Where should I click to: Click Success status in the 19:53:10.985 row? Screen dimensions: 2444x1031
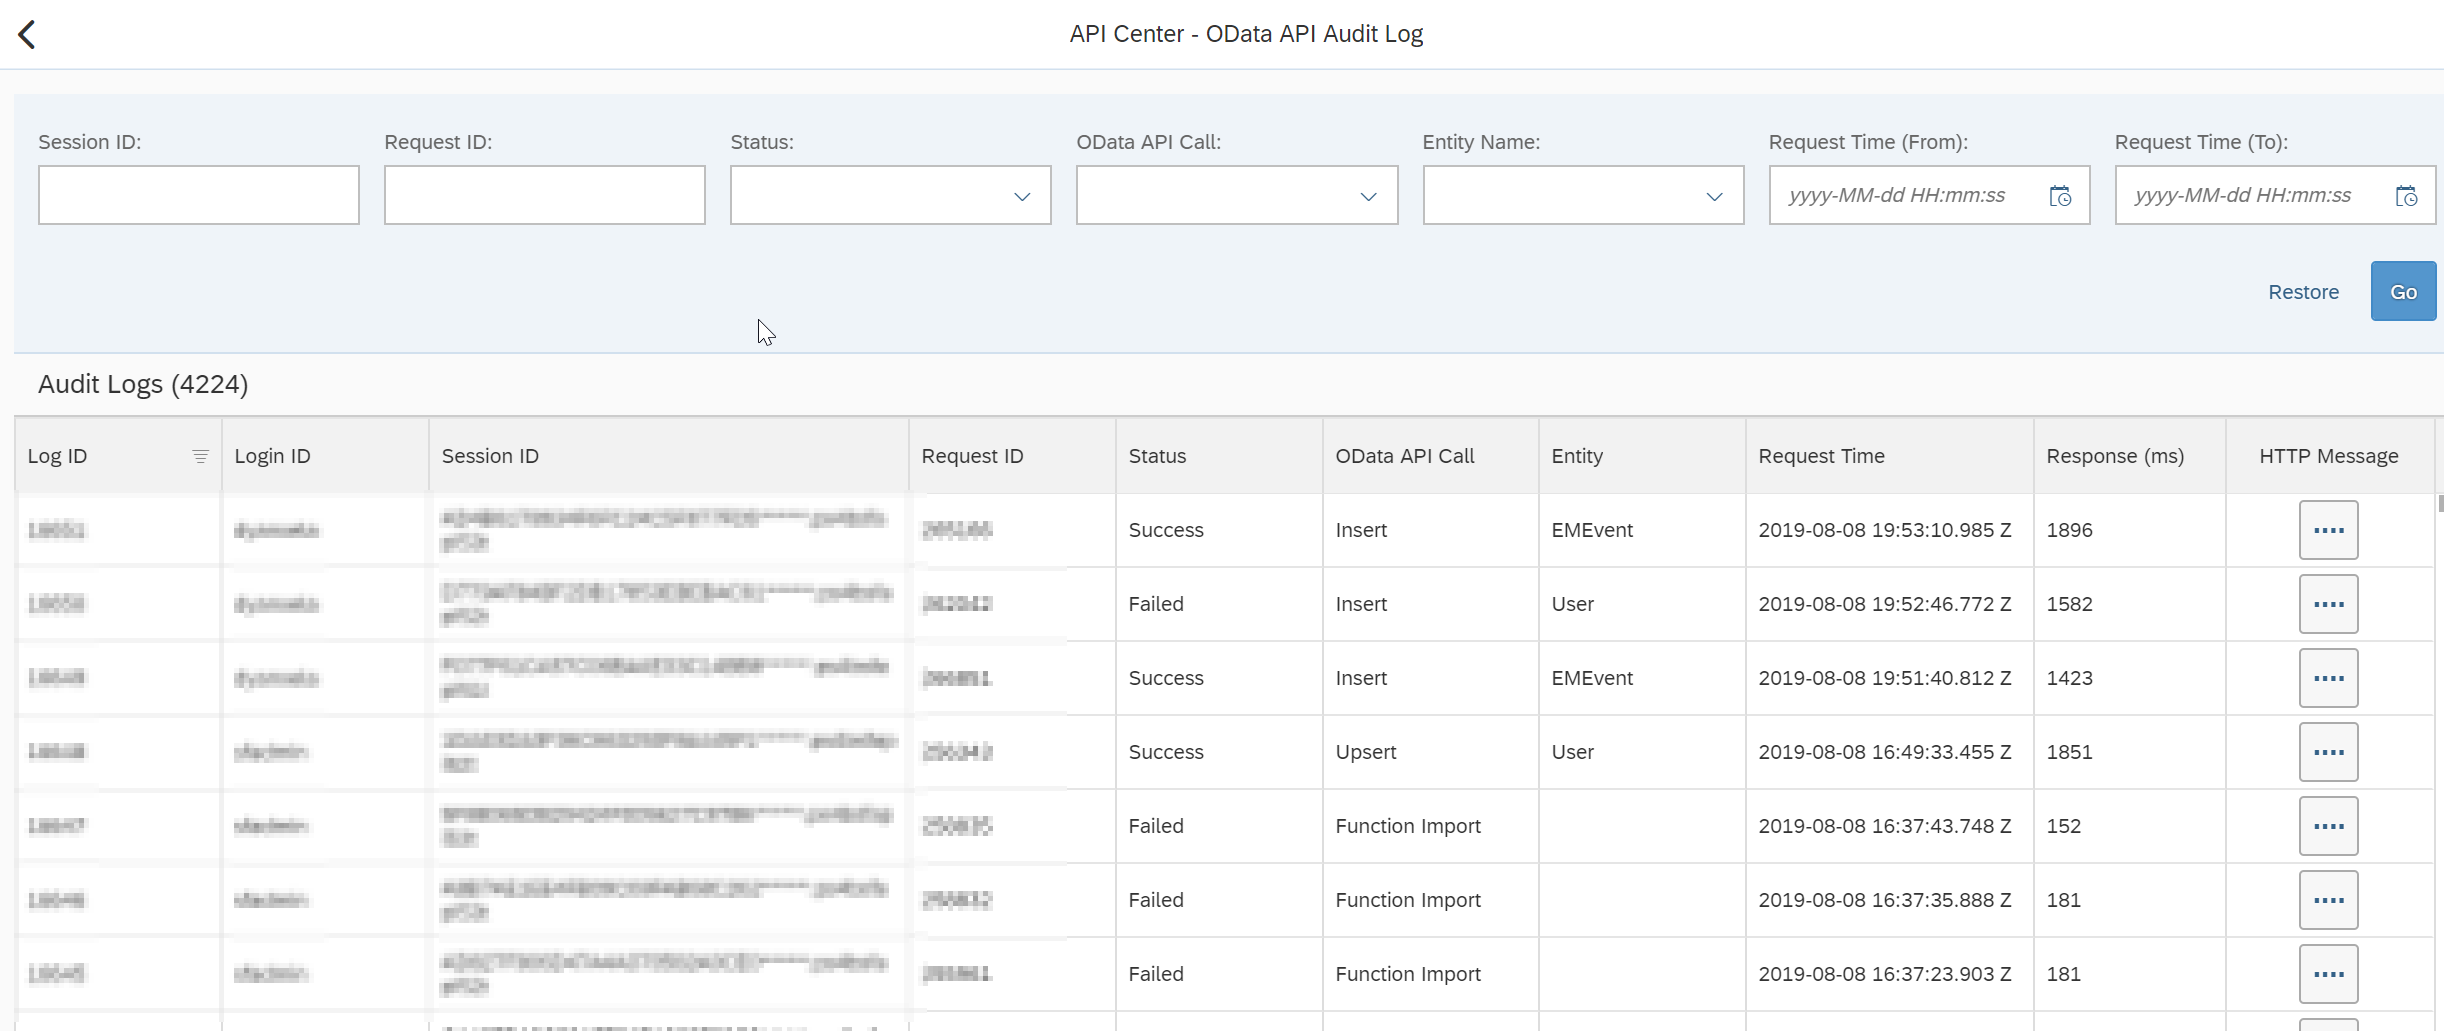[x=1166, y=530]
